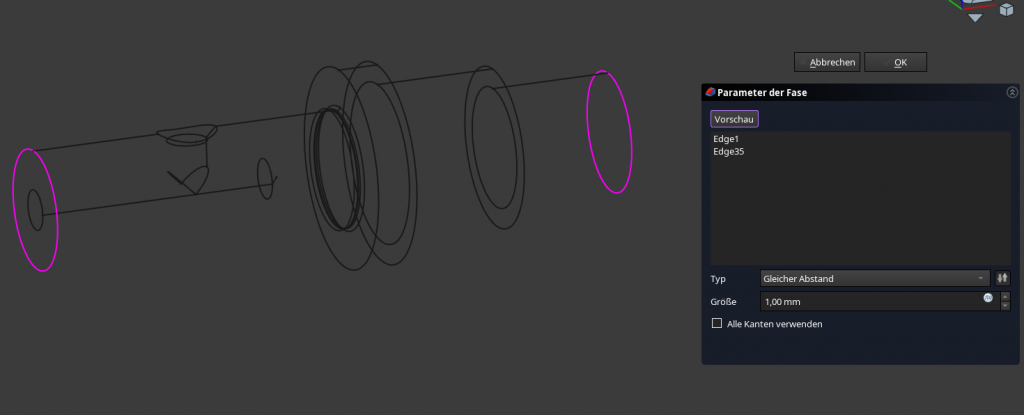The image size is (1024, 415).
Task: Open the expression editor icon in Größe field
Action: (x=988, y=298)
